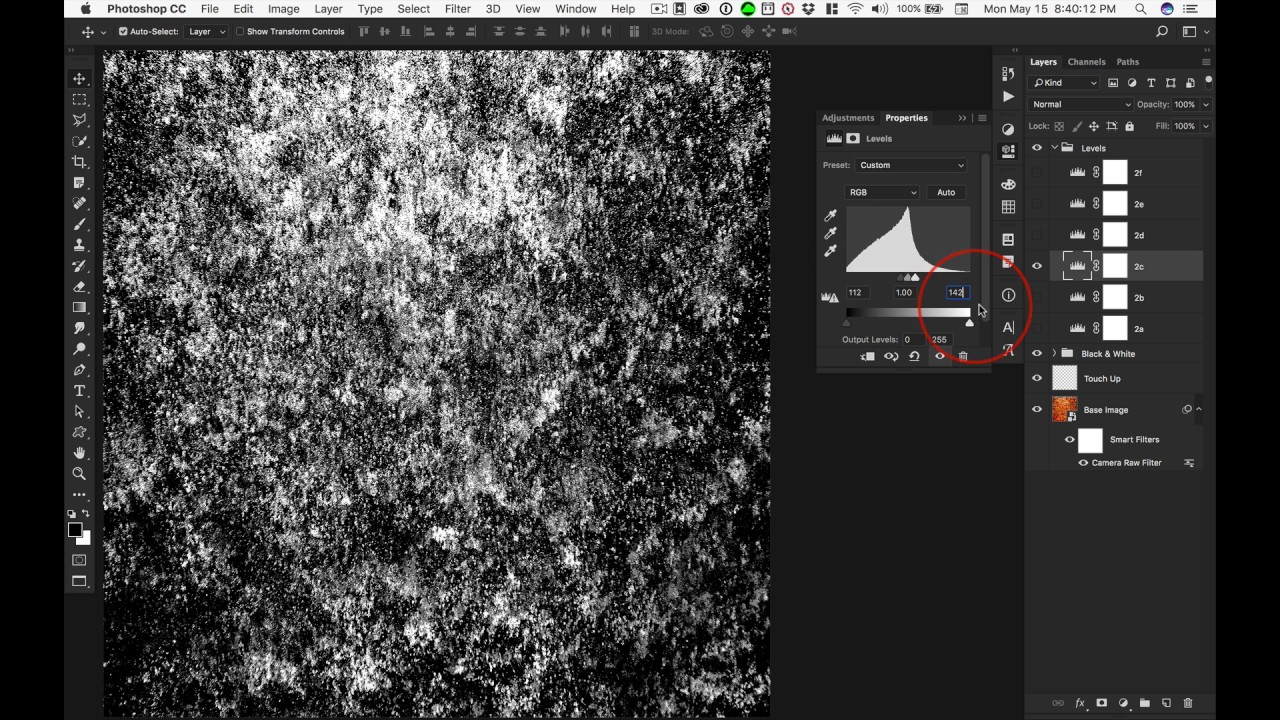
Task: Open Spotlight search in the menu bar
Action: 1141,9
